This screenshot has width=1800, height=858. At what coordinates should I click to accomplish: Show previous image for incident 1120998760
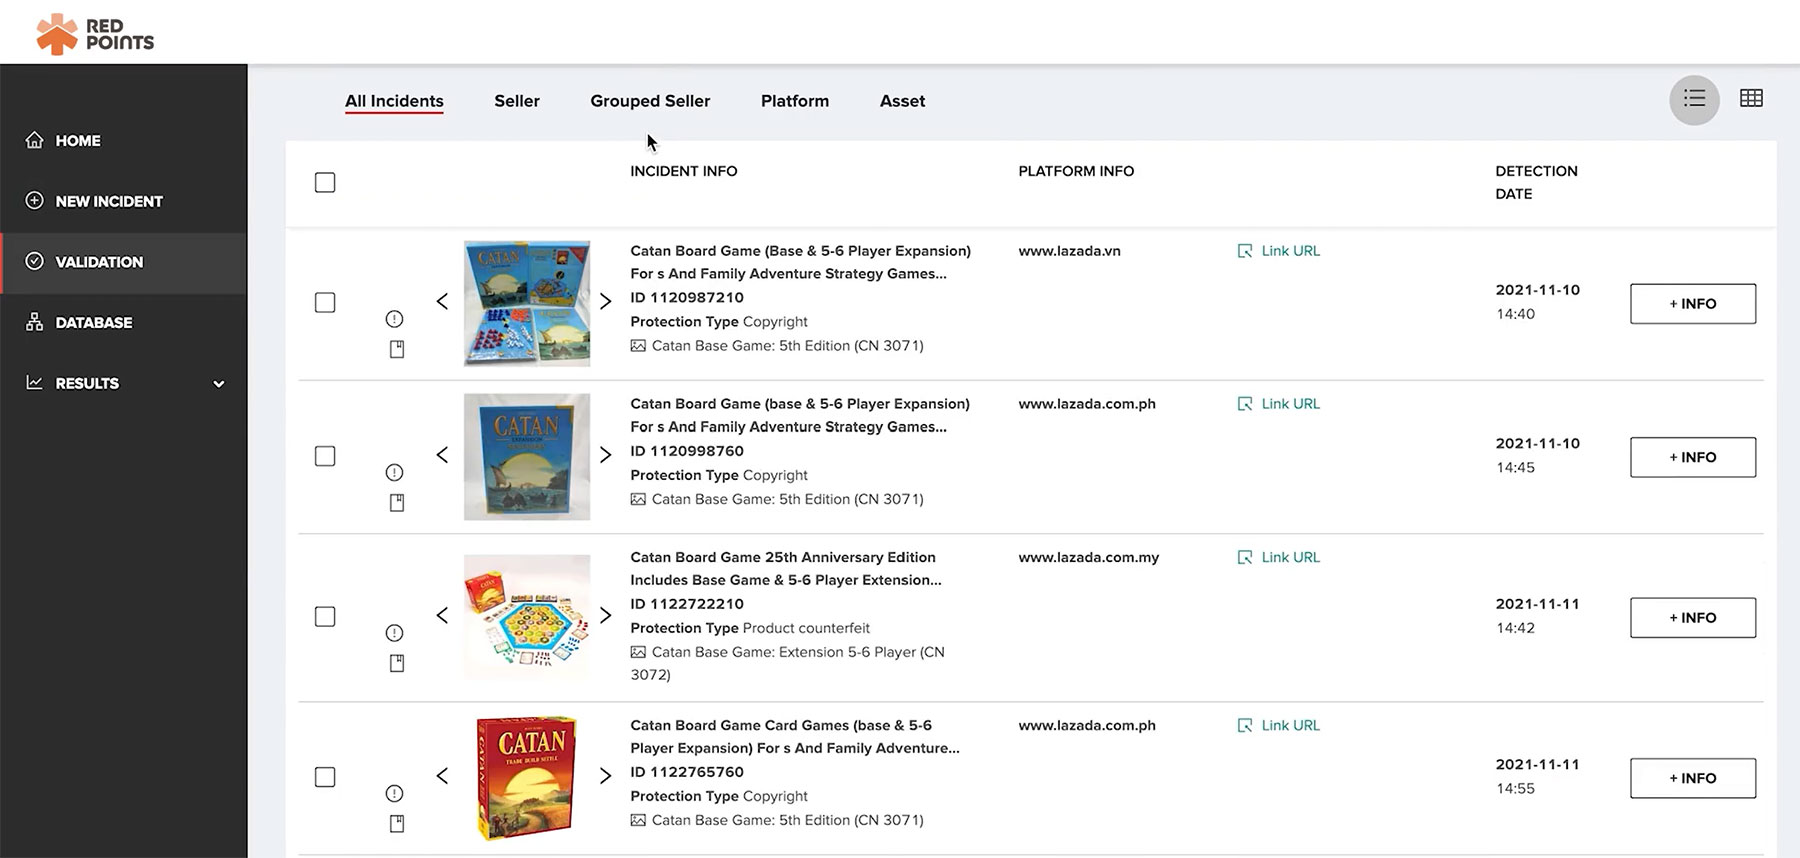pyautogui.click(x=442, y=455)
